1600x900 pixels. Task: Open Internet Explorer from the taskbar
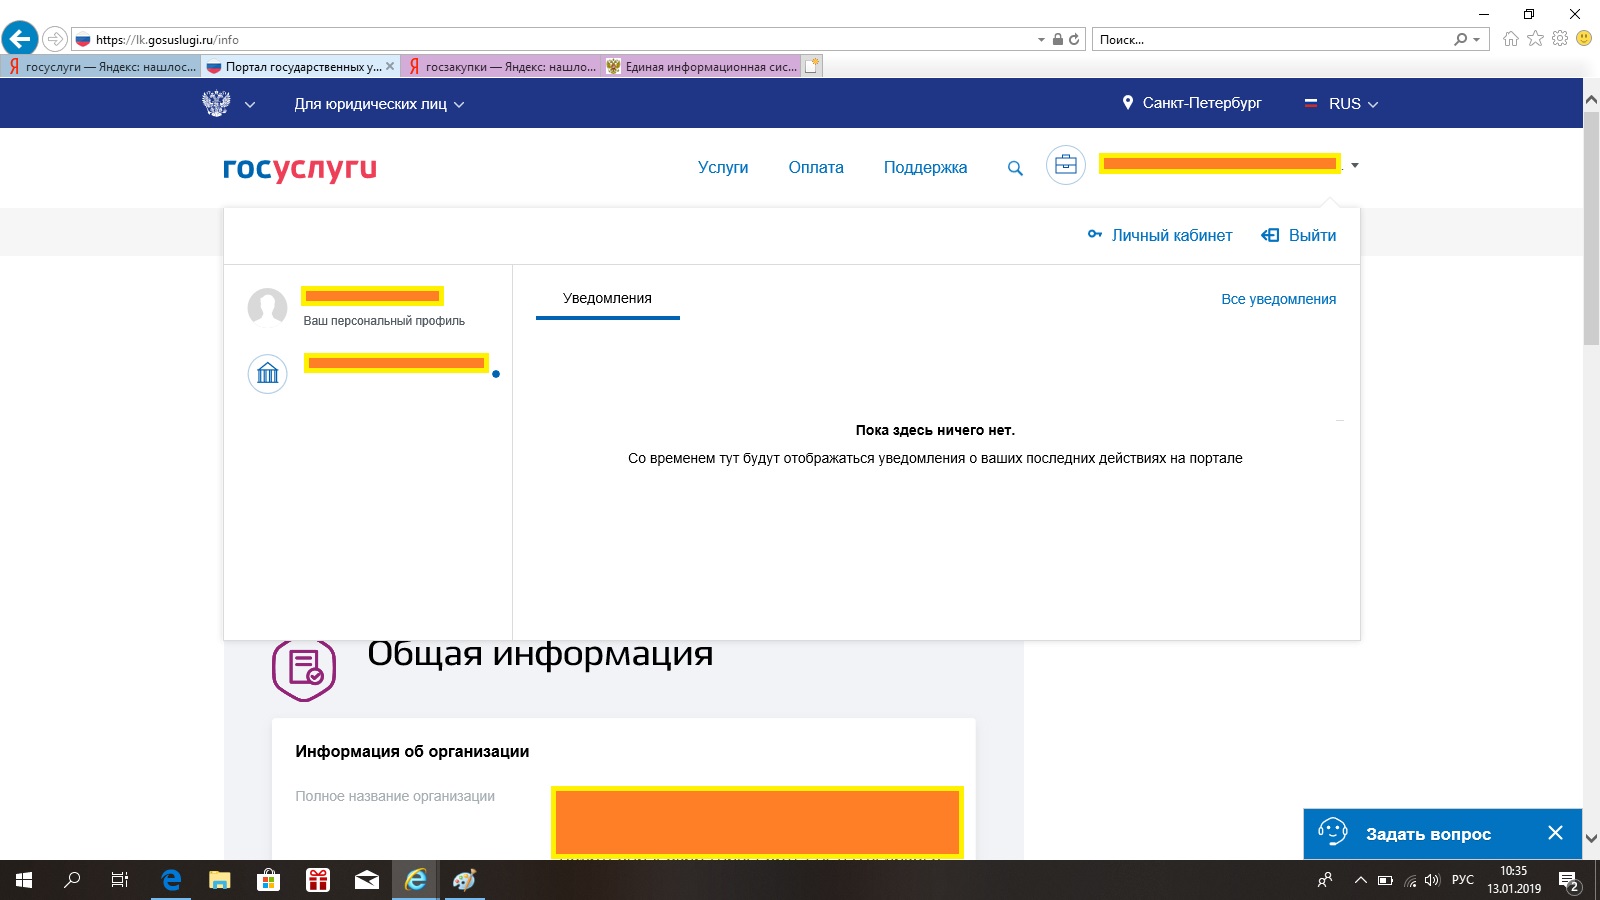click(x=415, y=880)
